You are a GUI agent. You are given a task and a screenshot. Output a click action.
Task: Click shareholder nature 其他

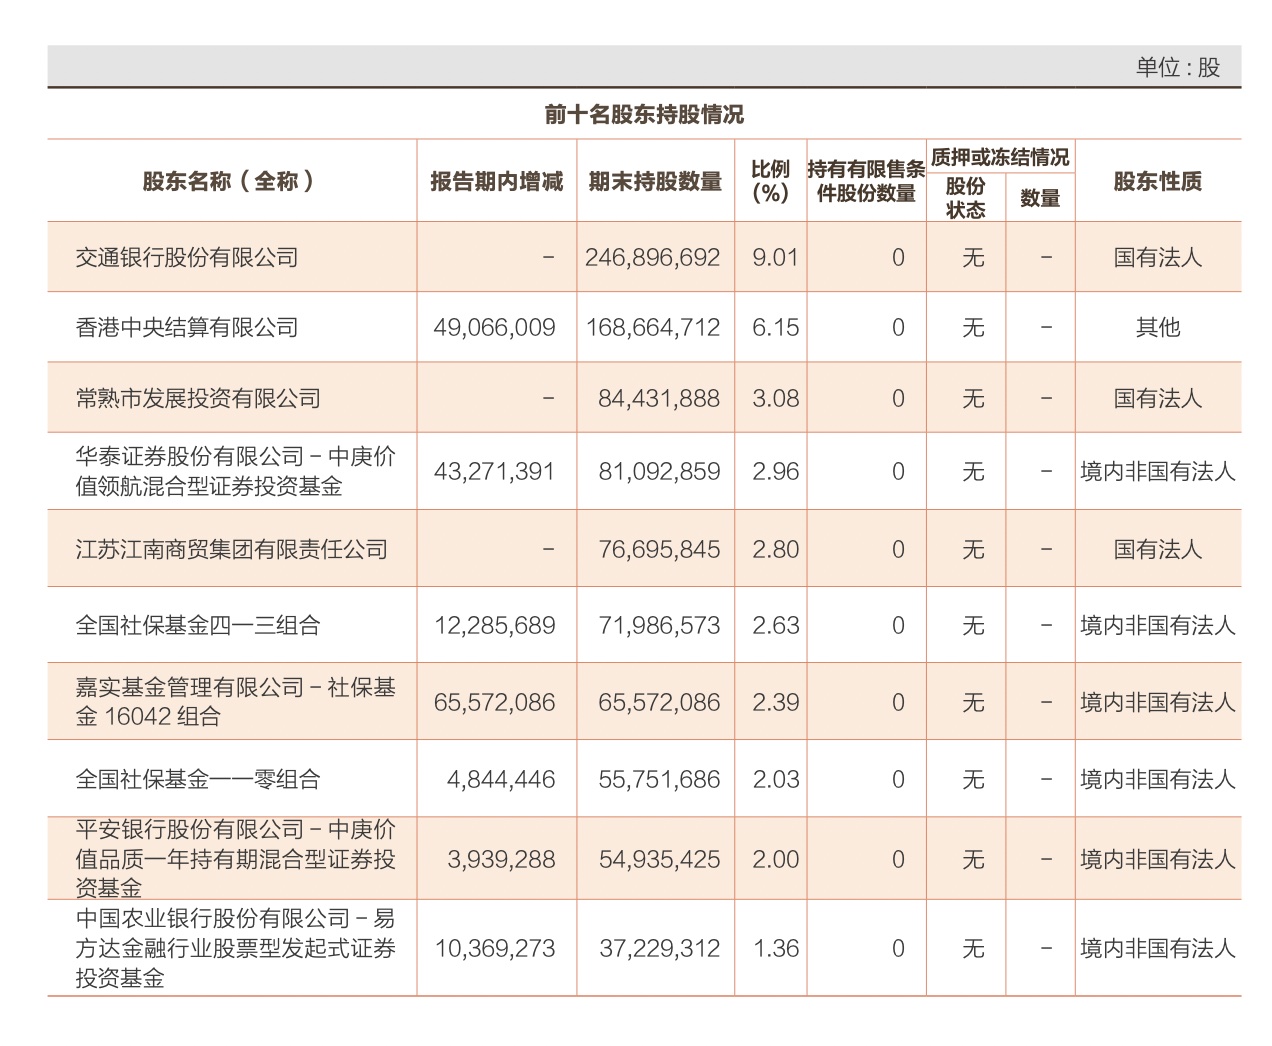pyautogui.click(x=1158, y=327)
